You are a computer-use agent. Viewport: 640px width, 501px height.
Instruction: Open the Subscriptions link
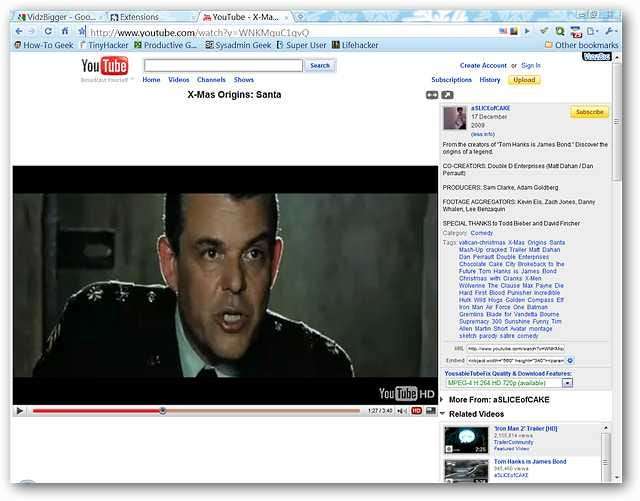(x=451, y=80)
